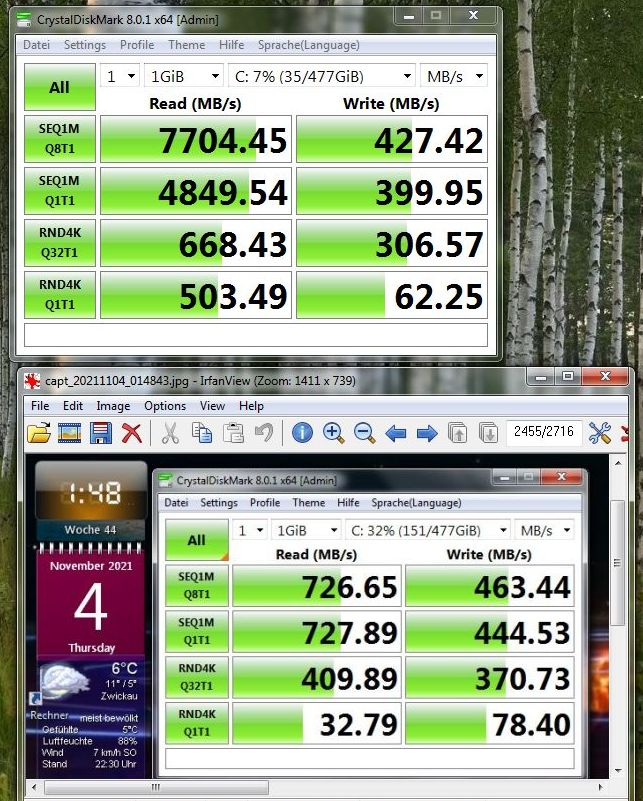Open IrfanView View menu
The width and height of the screenshot is (643, 801).
(x=212, y=406)
